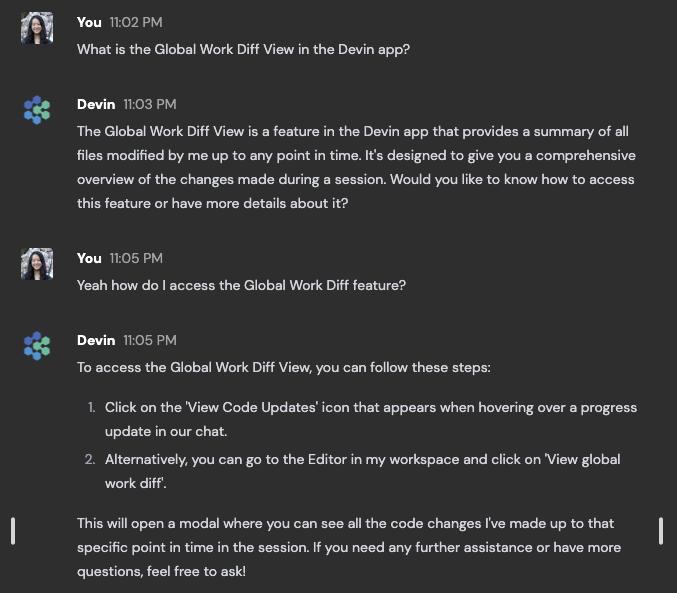Image resolution: width=677 pixels, height=593 pixels.
Task: Click the right-side vertical scroll handle
Action: click(x=661, y=531)
